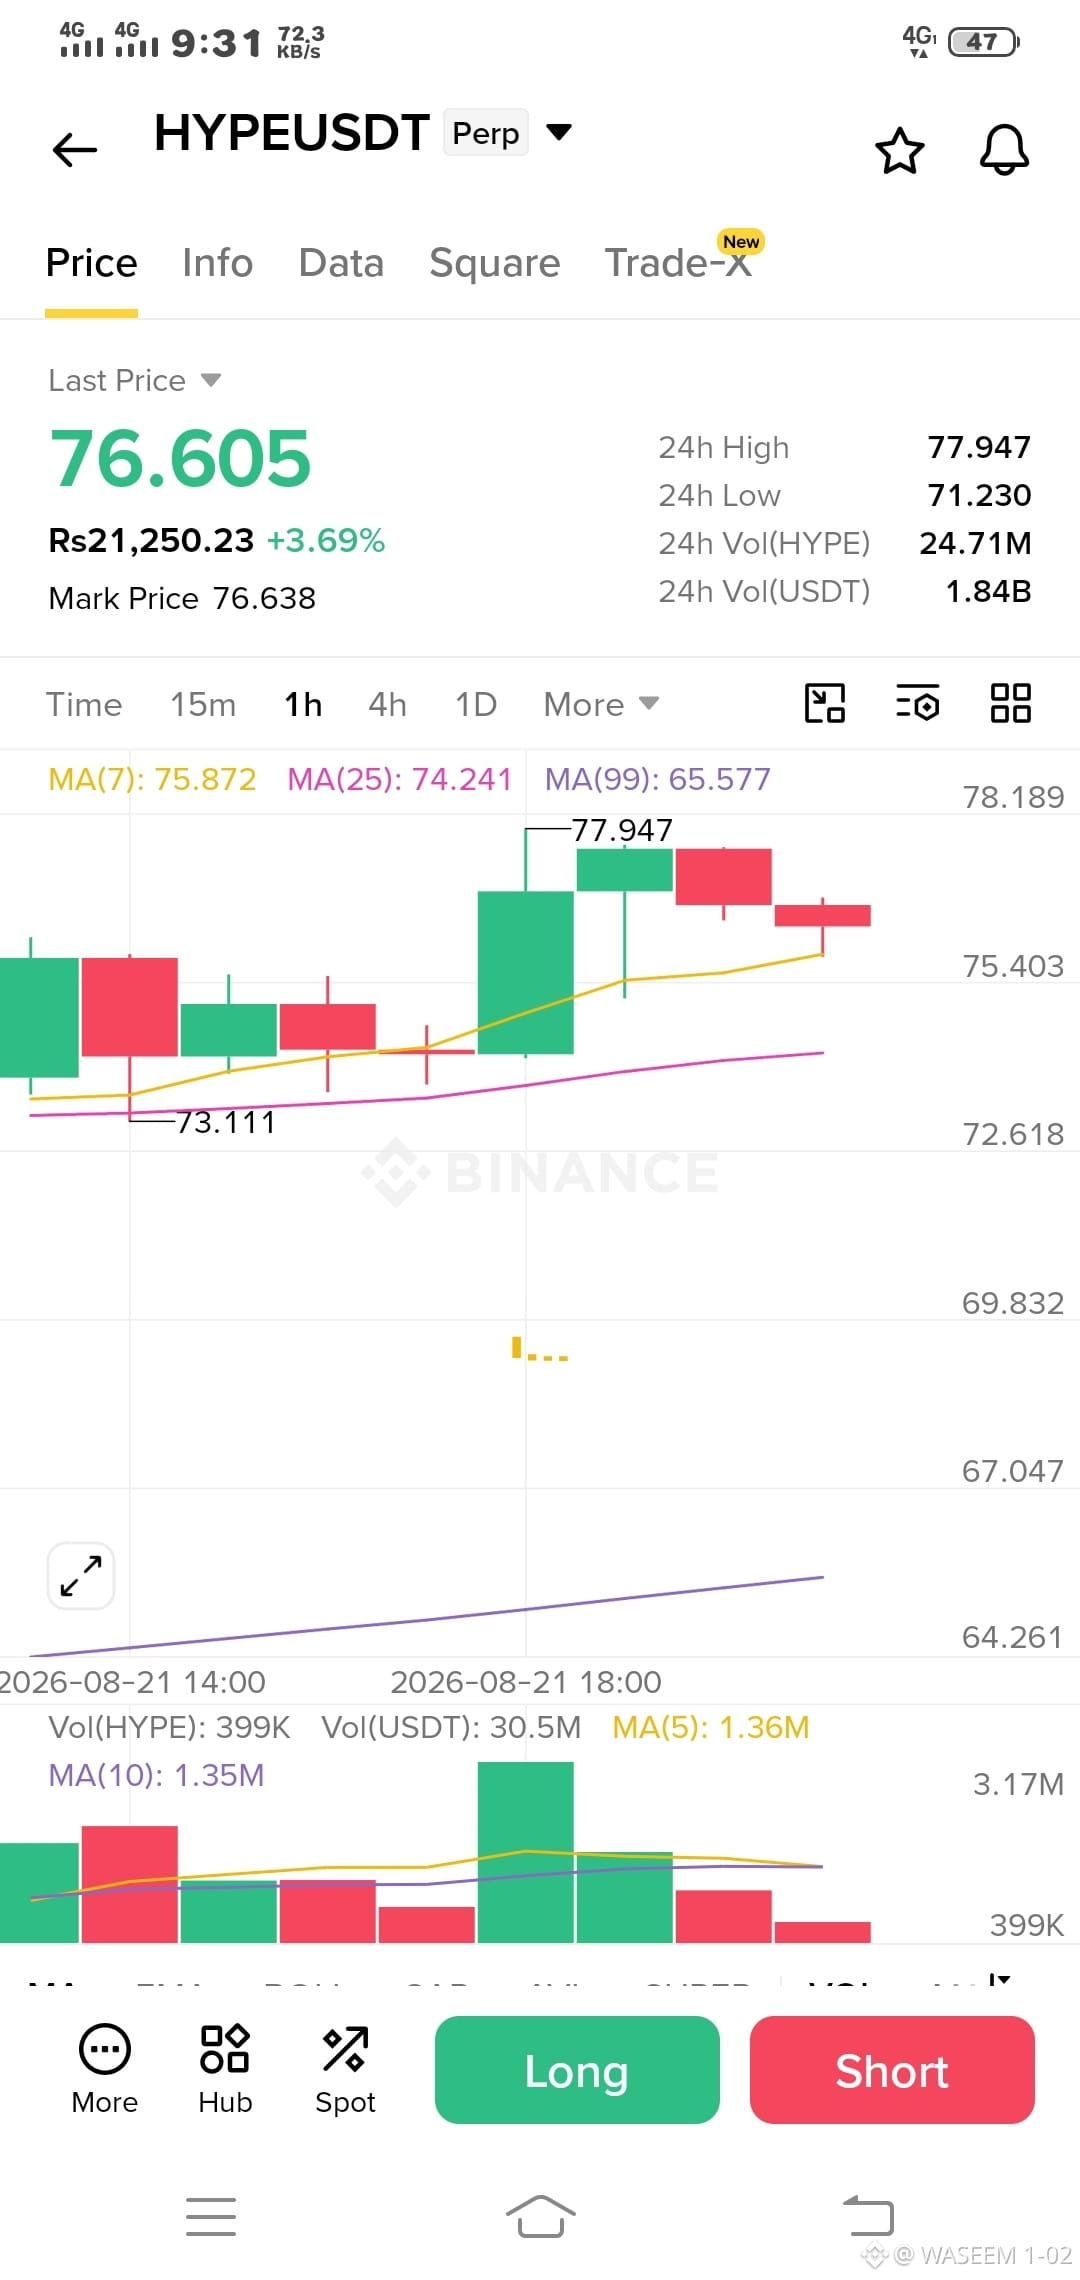
Task: Tap the Perp contract label
Action: click(x=486, y=133)
